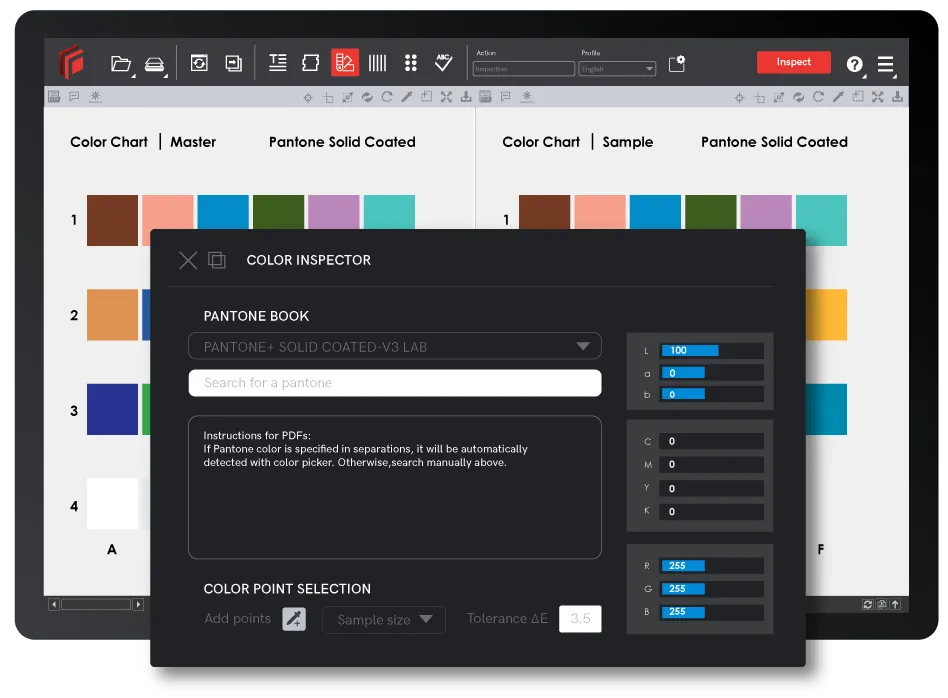Click the orange swatch in Master chart row 2
This screenshot has height=698, width=948.
point(112,315)
